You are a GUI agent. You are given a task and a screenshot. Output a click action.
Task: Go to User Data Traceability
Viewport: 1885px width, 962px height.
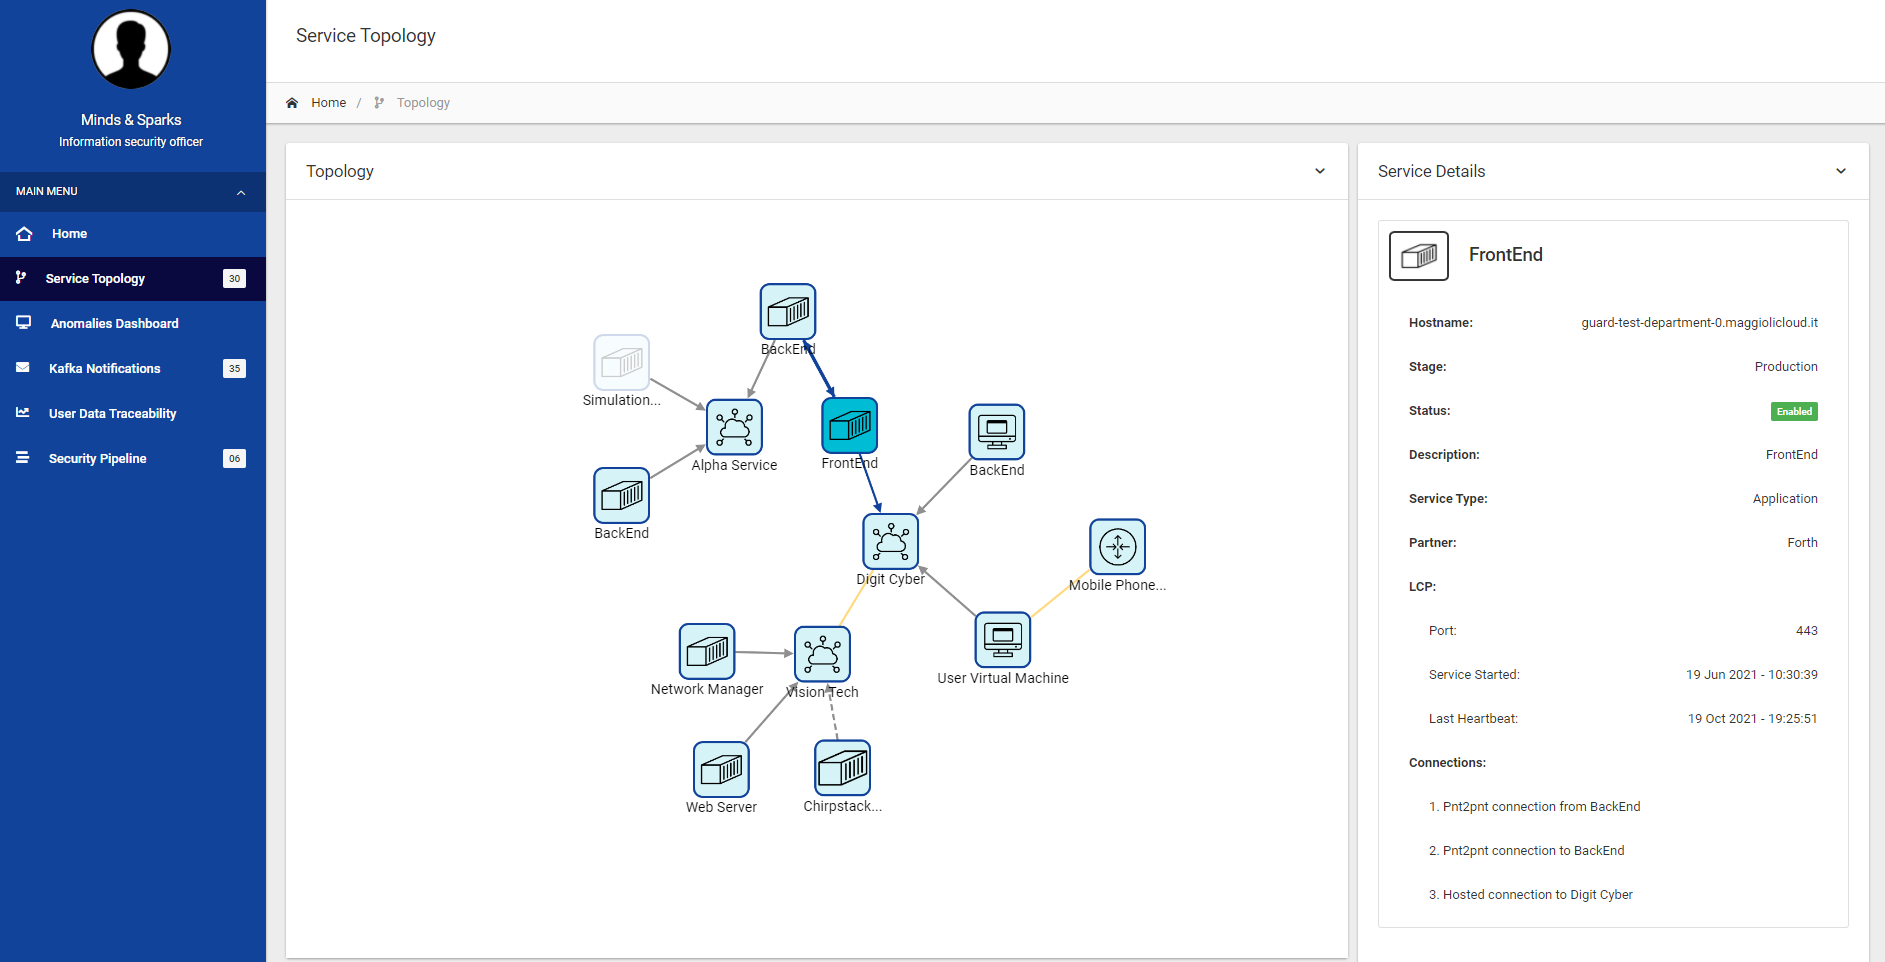pos(133,413)
